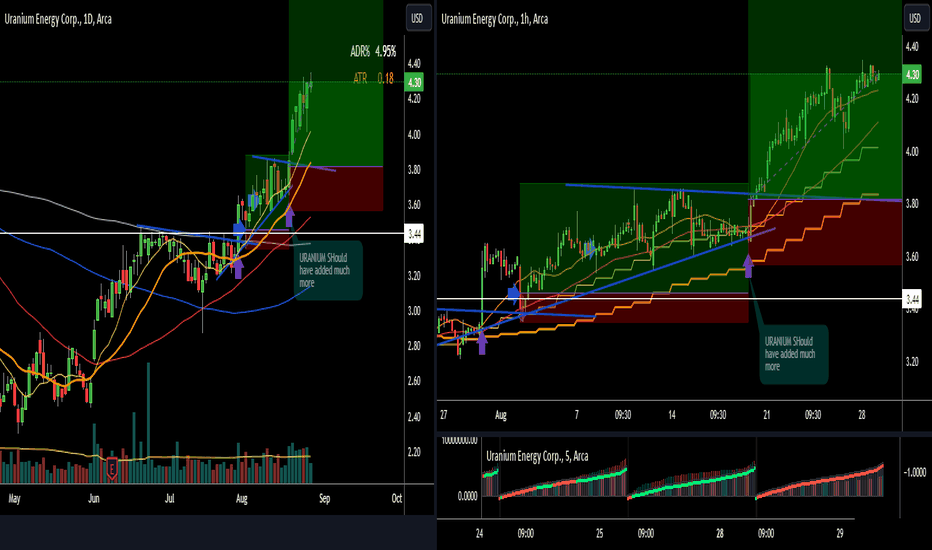Click white 3.44 price label on 1h chart
Screen dimensions: 932x550
click(912, 299)
